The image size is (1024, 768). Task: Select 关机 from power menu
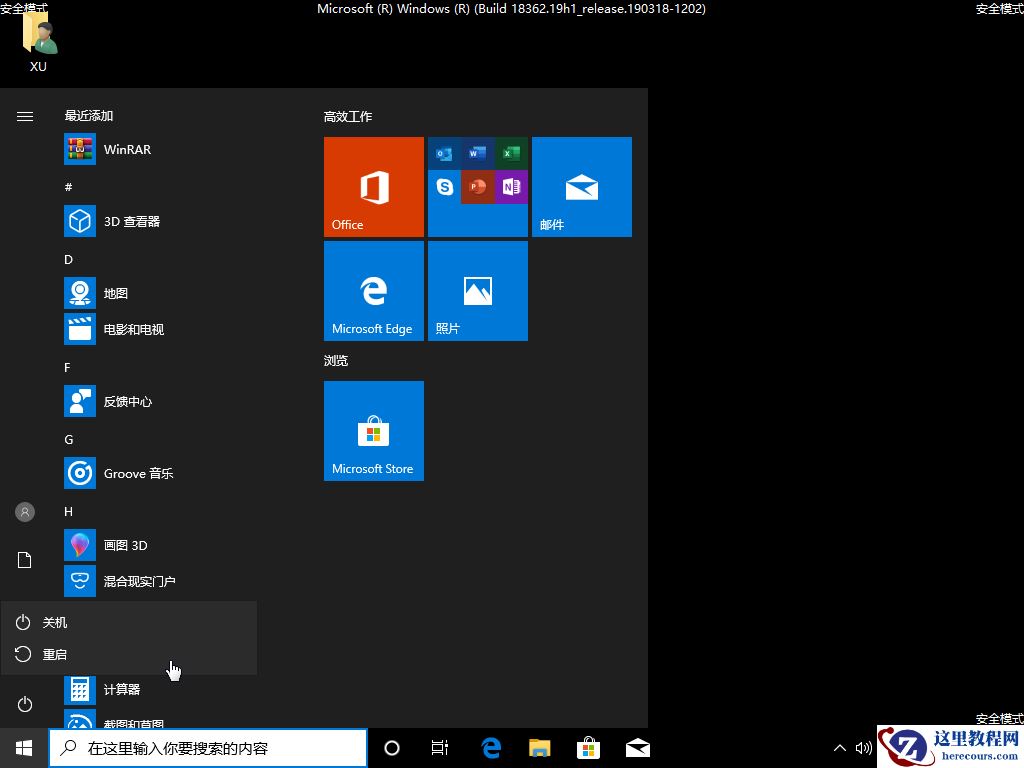click(55, 623)
